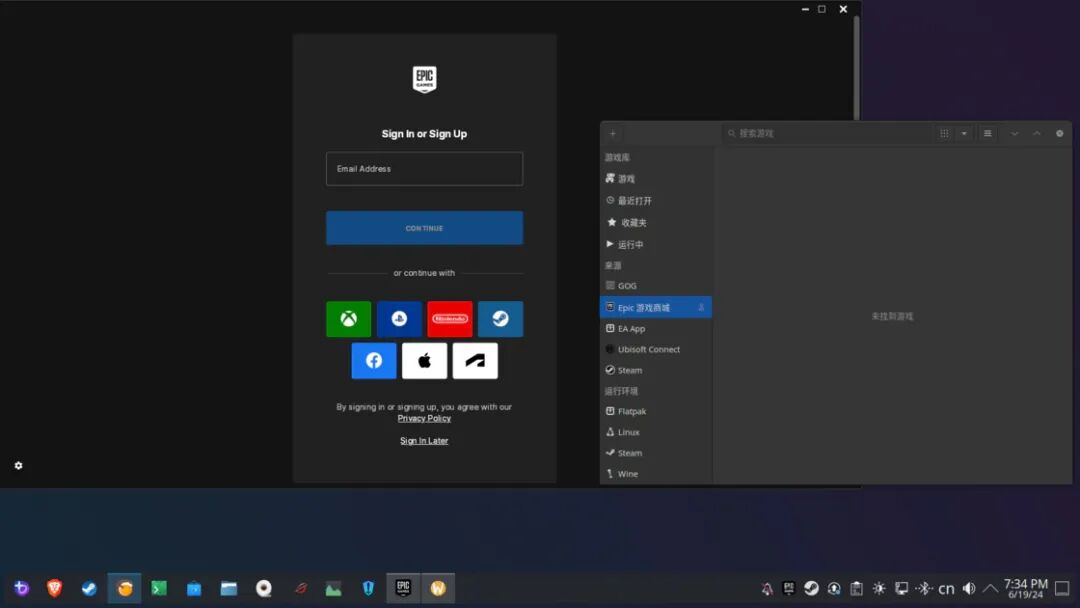Viewport: 1080px width, 608px height.
Task: Sign in with the Xbox button
Action: 349,319
